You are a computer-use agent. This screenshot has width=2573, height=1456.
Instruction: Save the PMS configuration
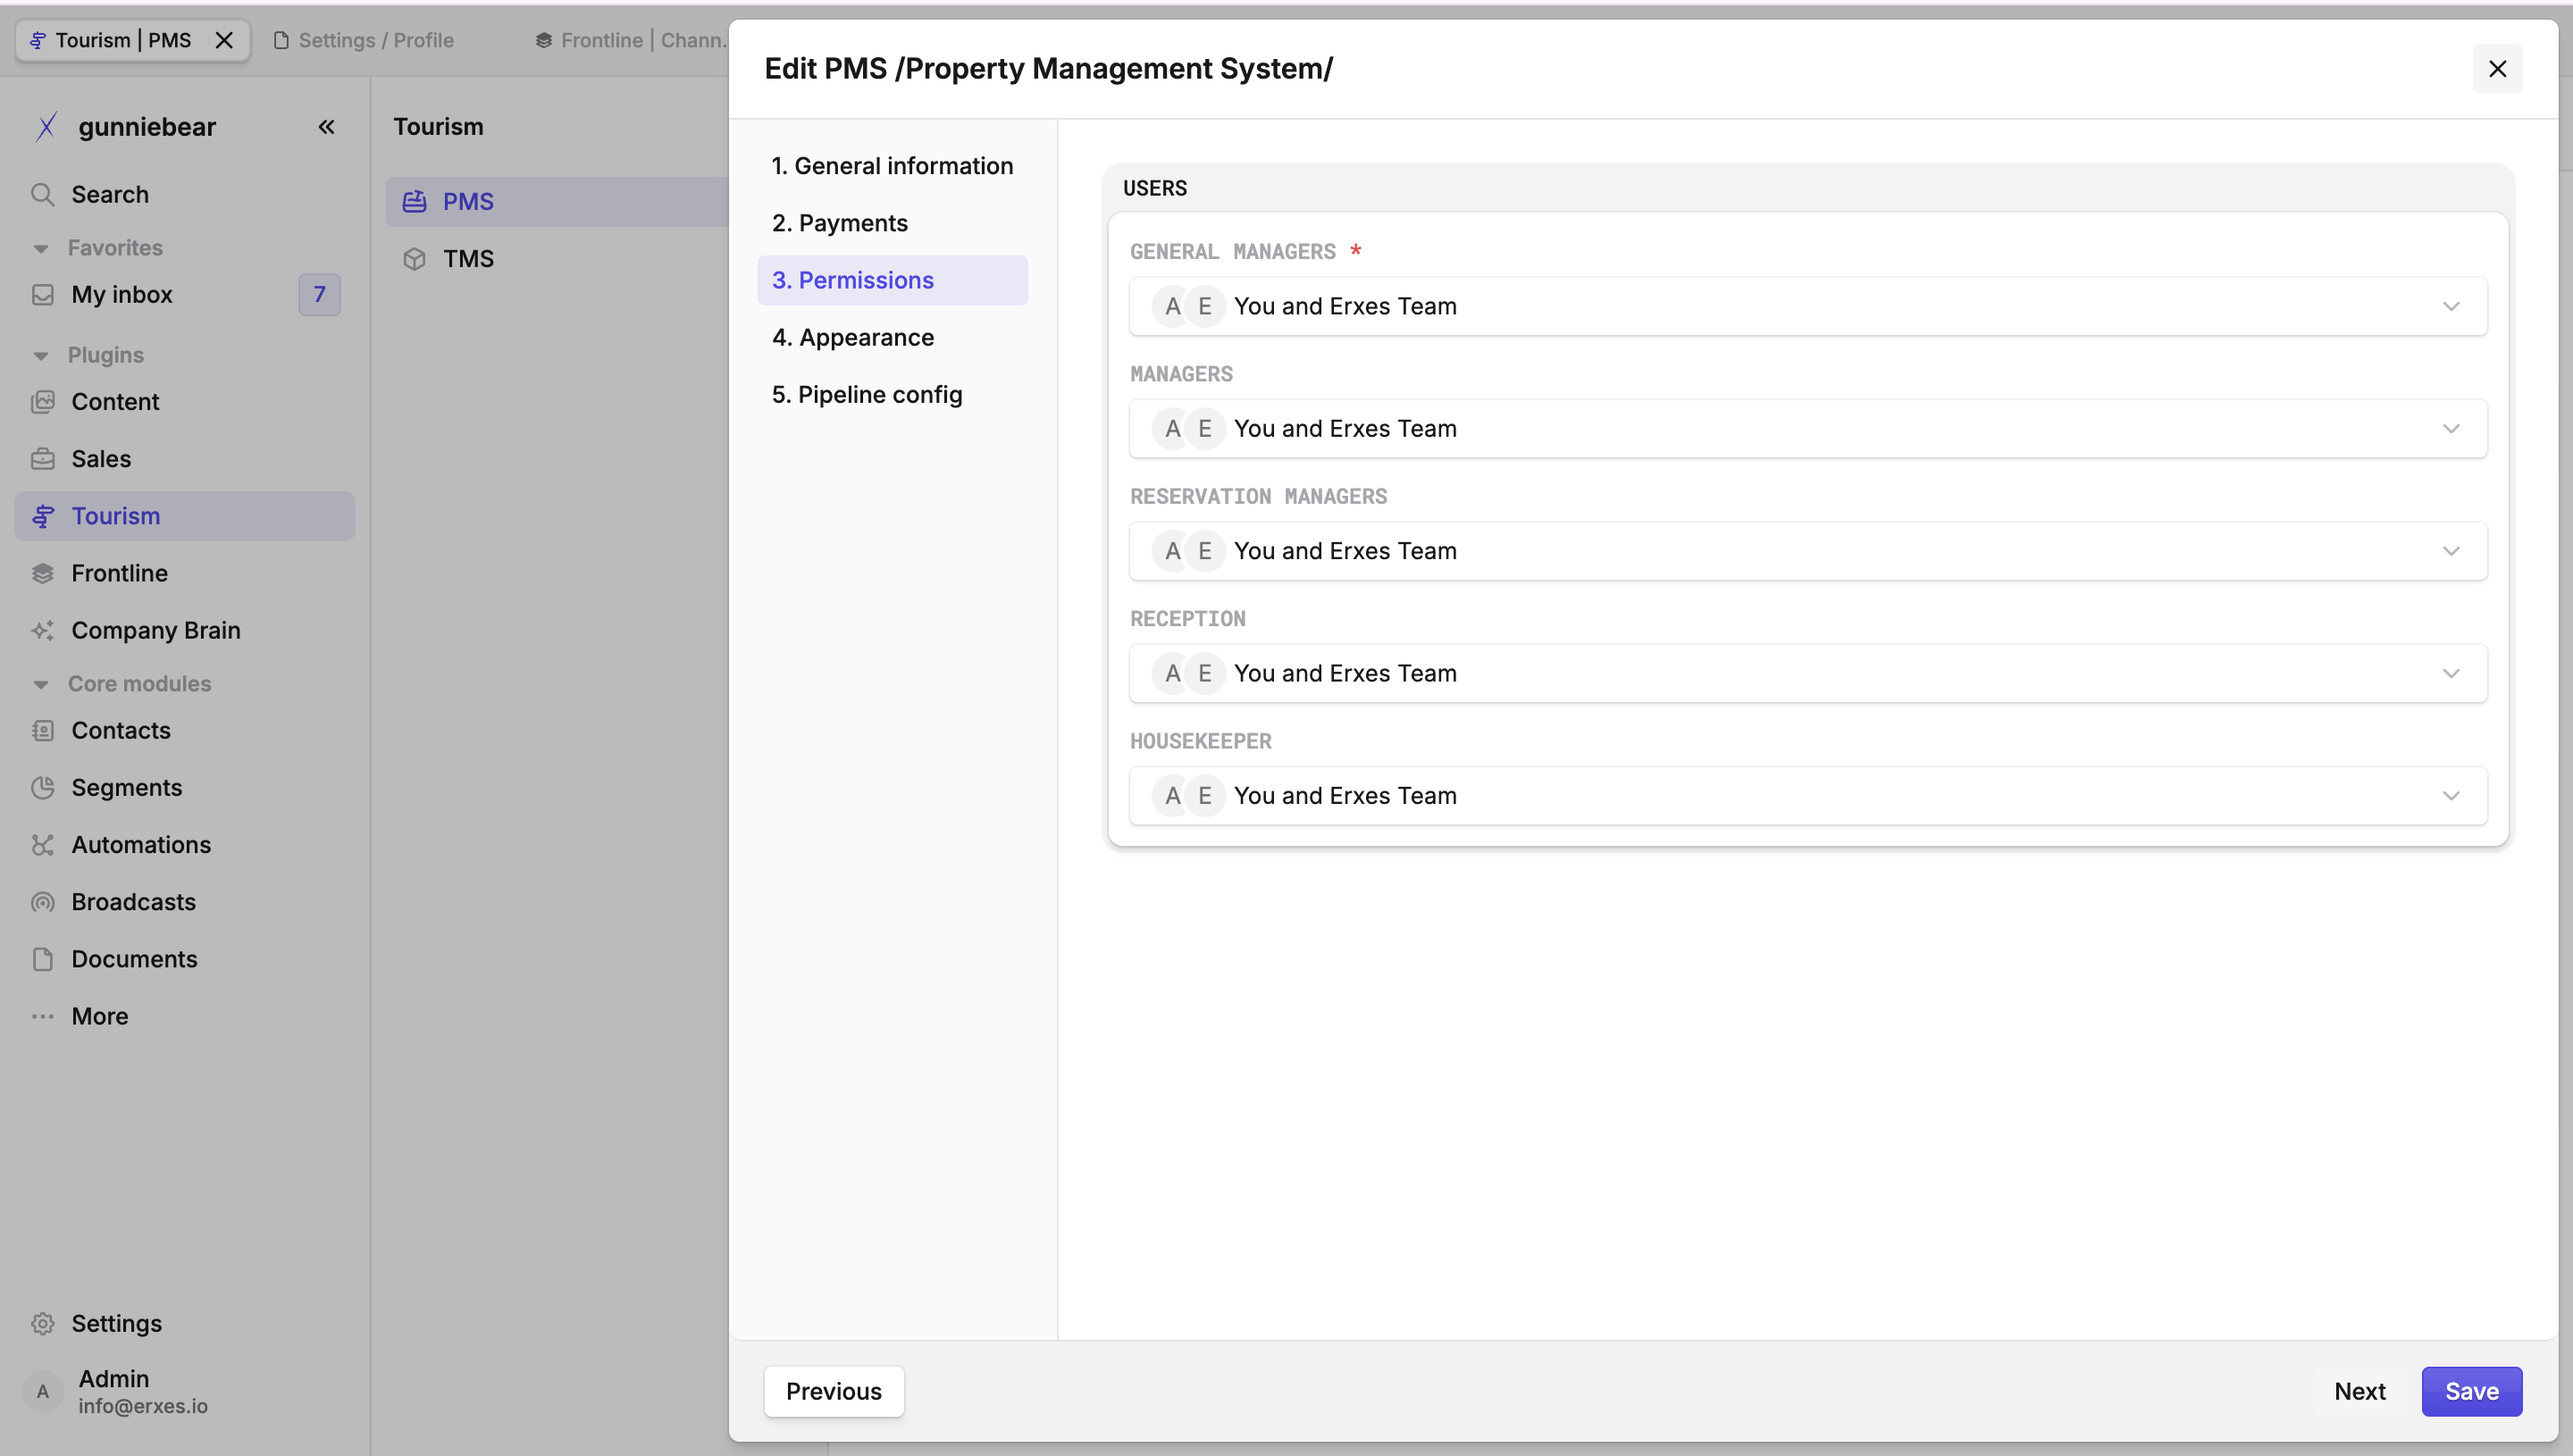point(2471,1391)
